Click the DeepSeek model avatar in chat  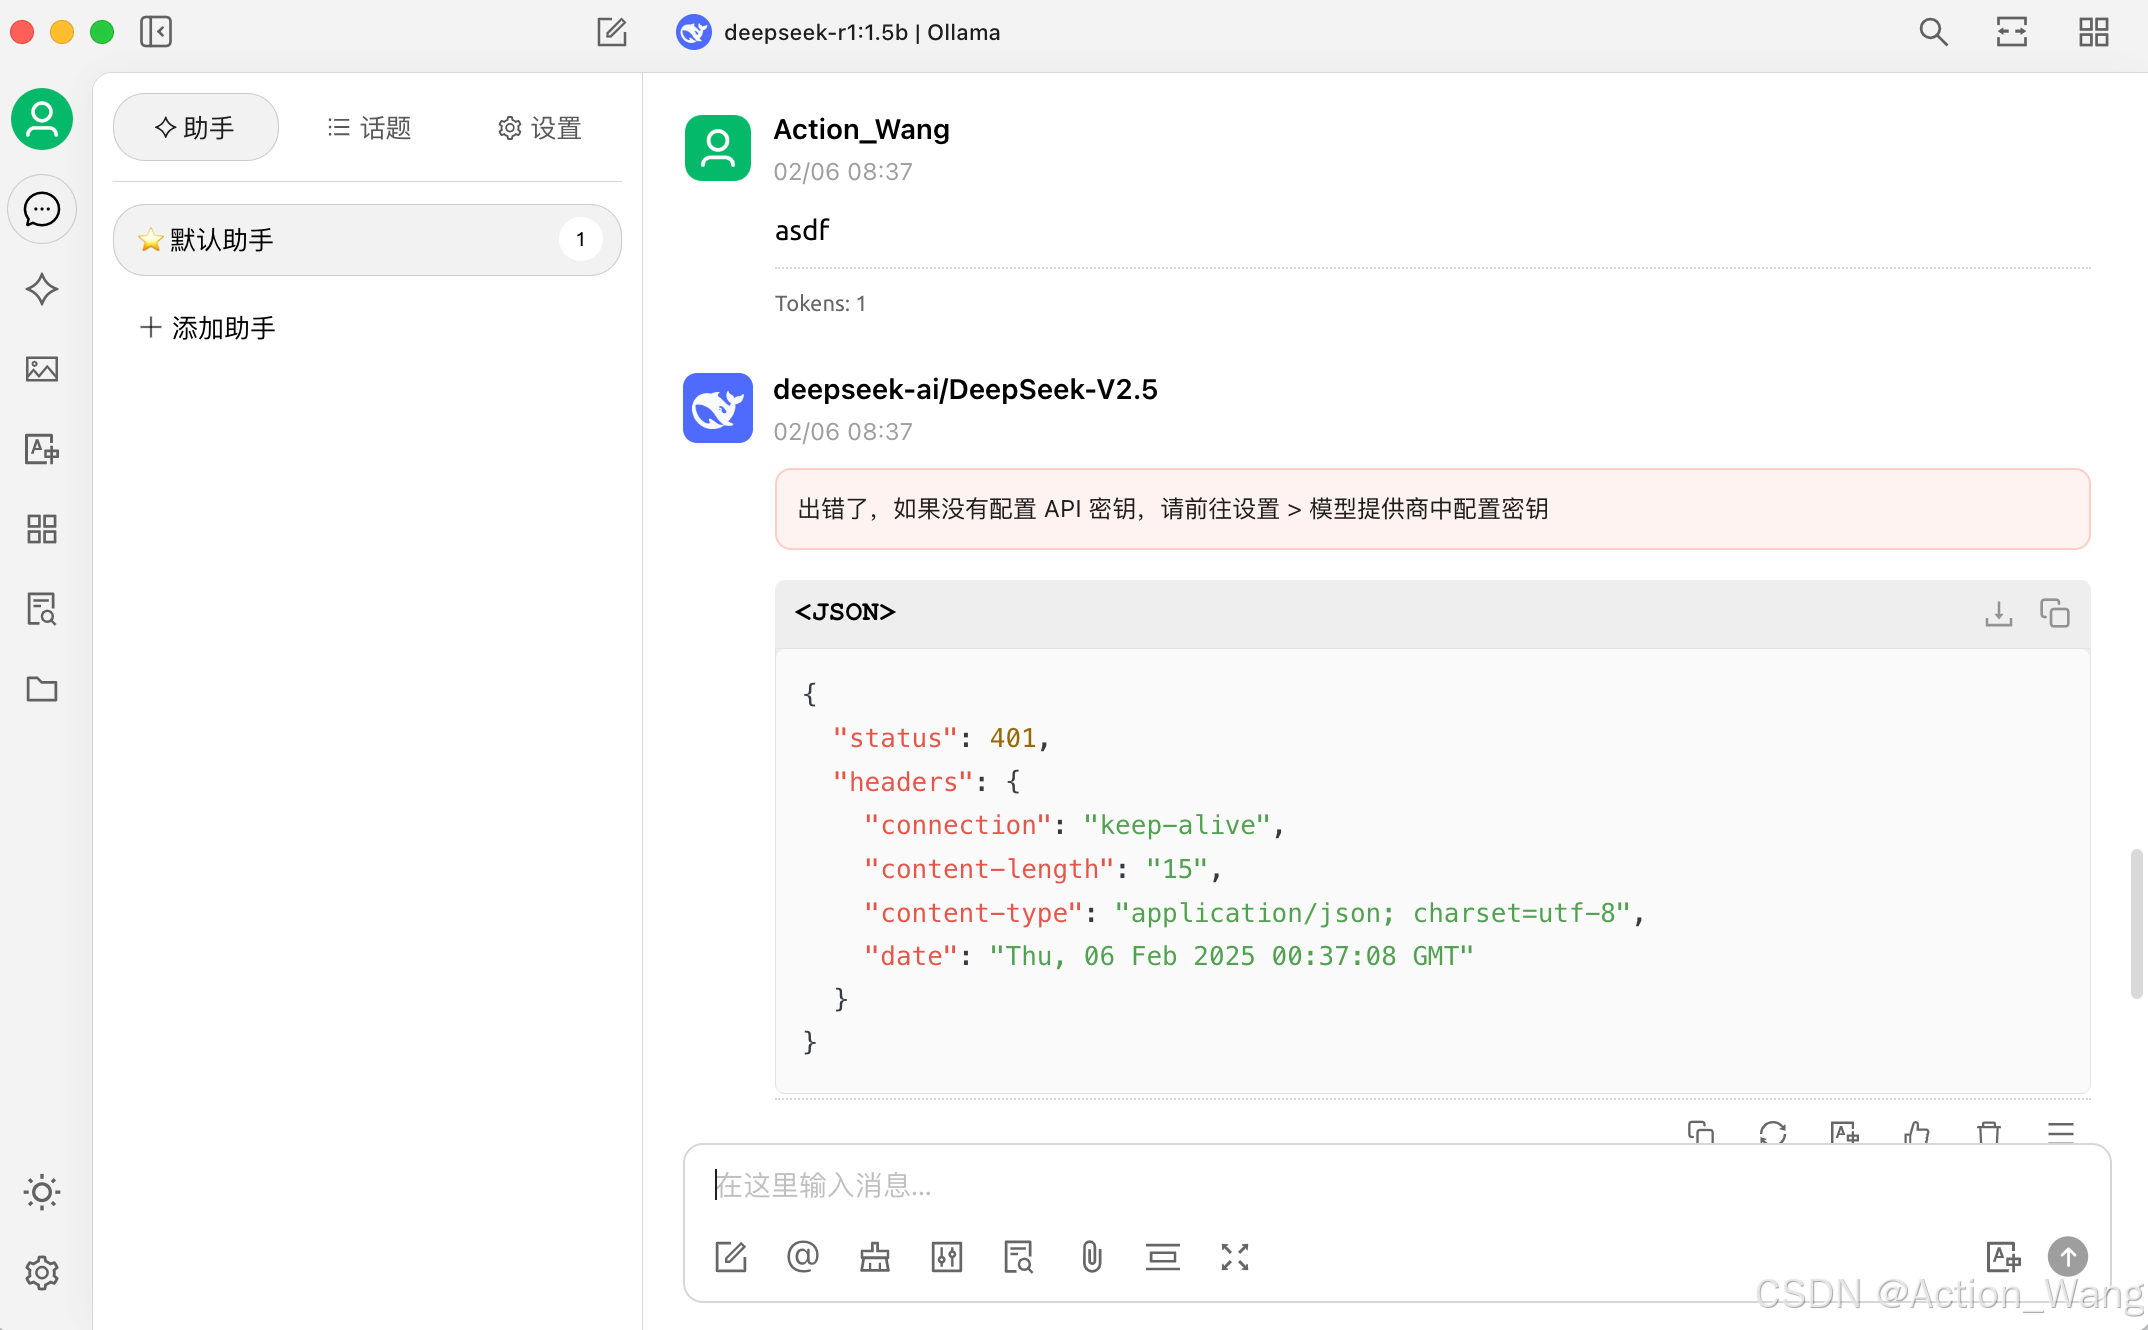point(718,408)
